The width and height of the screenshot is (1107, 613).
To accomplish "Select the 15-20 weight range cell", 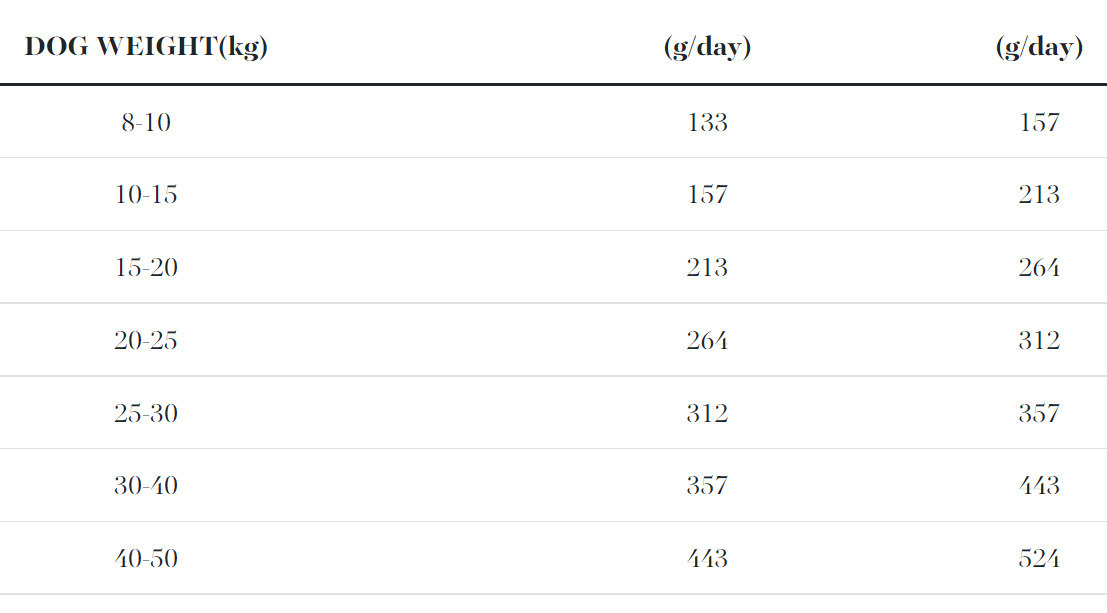I will pos(146,267).
